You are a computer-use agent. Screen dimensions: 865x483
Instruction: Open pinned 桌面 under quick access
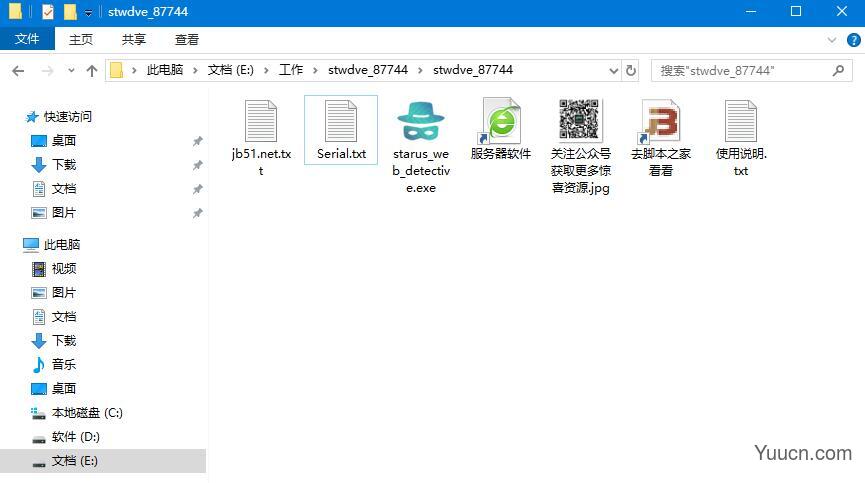click(63, 141)
